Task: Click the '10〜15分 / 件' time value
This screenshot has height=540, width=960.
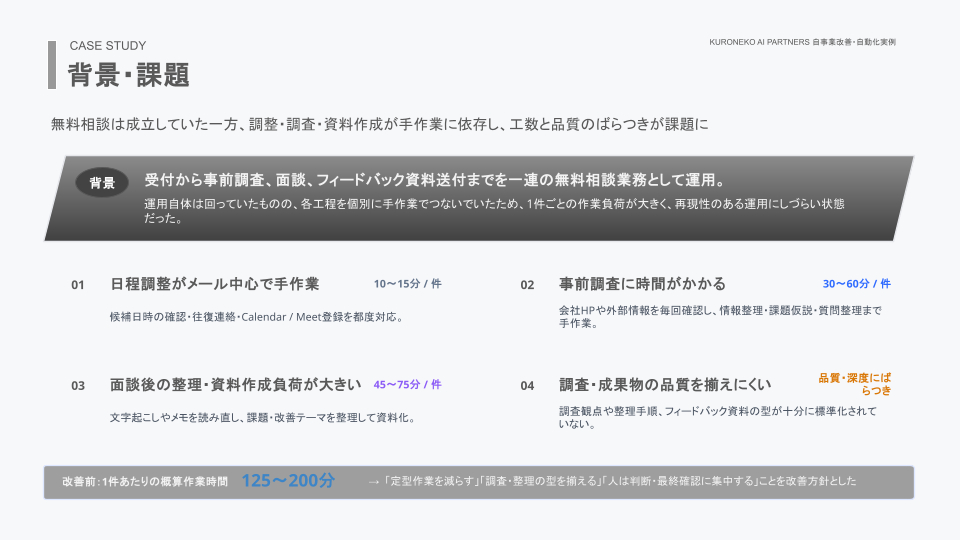Action: click(407, 284)
